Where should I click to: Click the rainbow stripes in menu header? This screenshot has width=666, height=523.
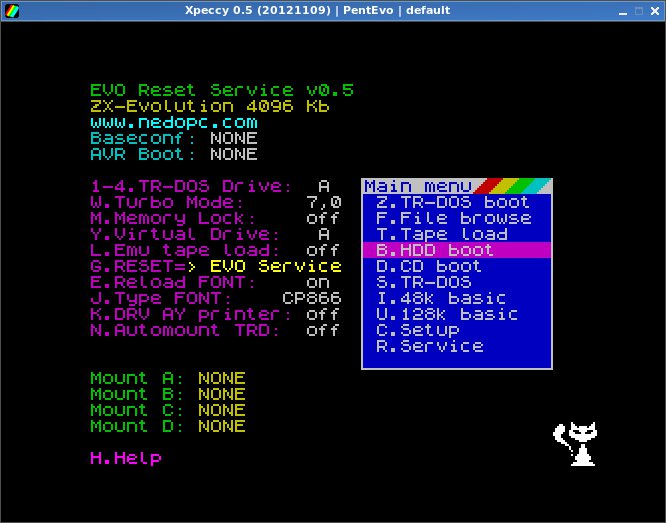click(x=513, y=186)
